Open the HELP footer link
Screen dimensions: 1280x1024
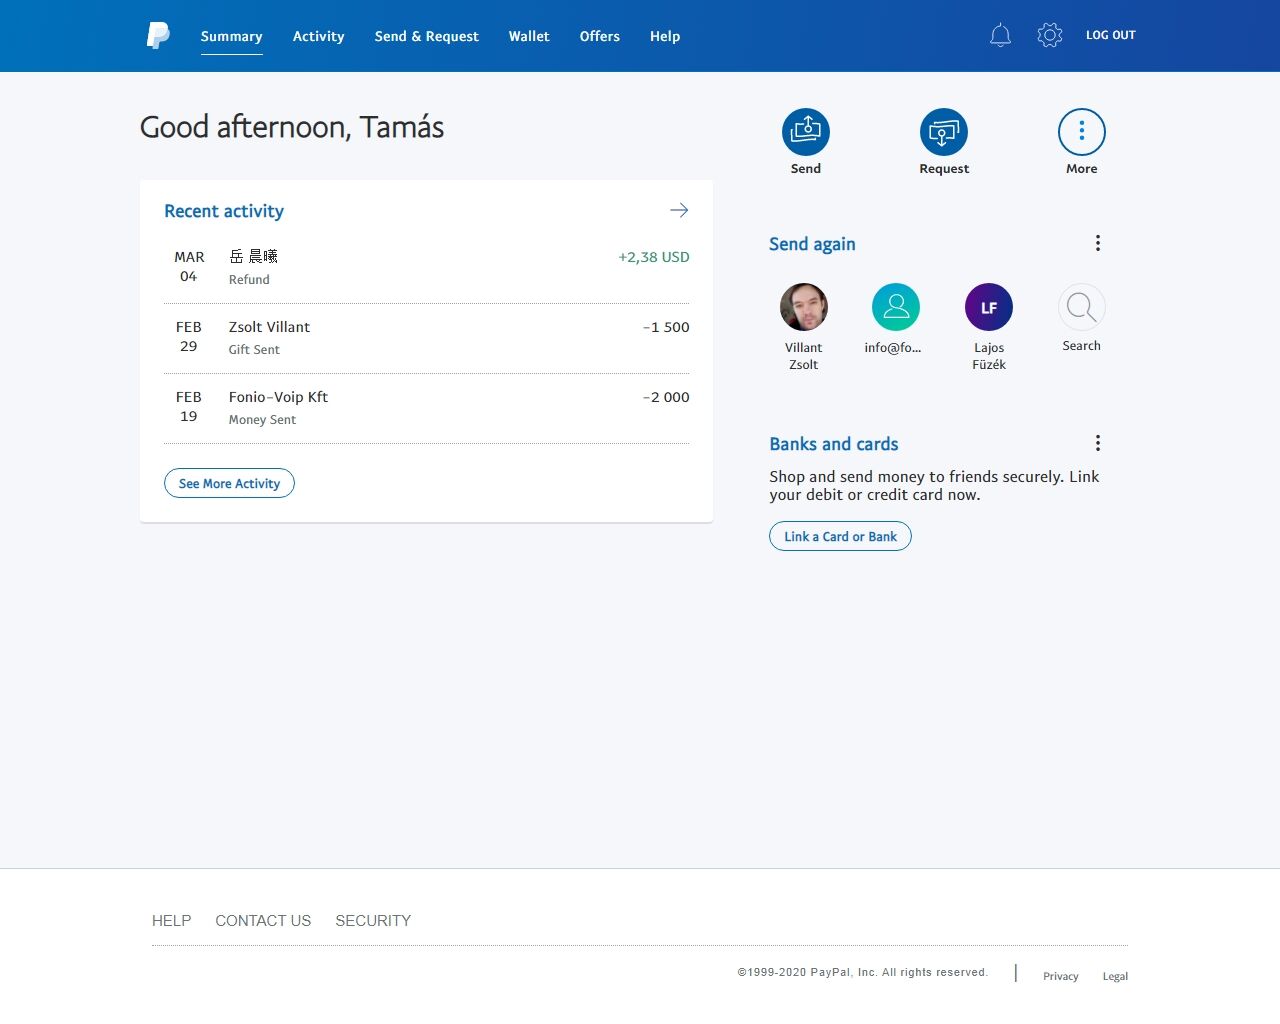coord(171,920)
